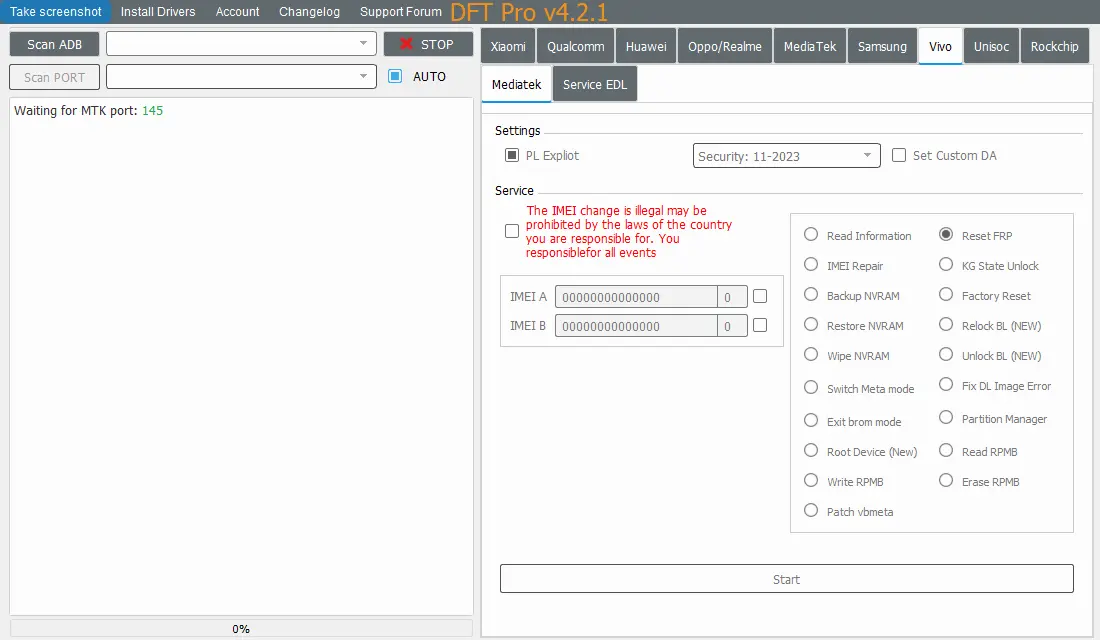Viewport: 1100px width, 640px height.
Task: Select Root Device (New) option
Action: (x=811, y=451)
